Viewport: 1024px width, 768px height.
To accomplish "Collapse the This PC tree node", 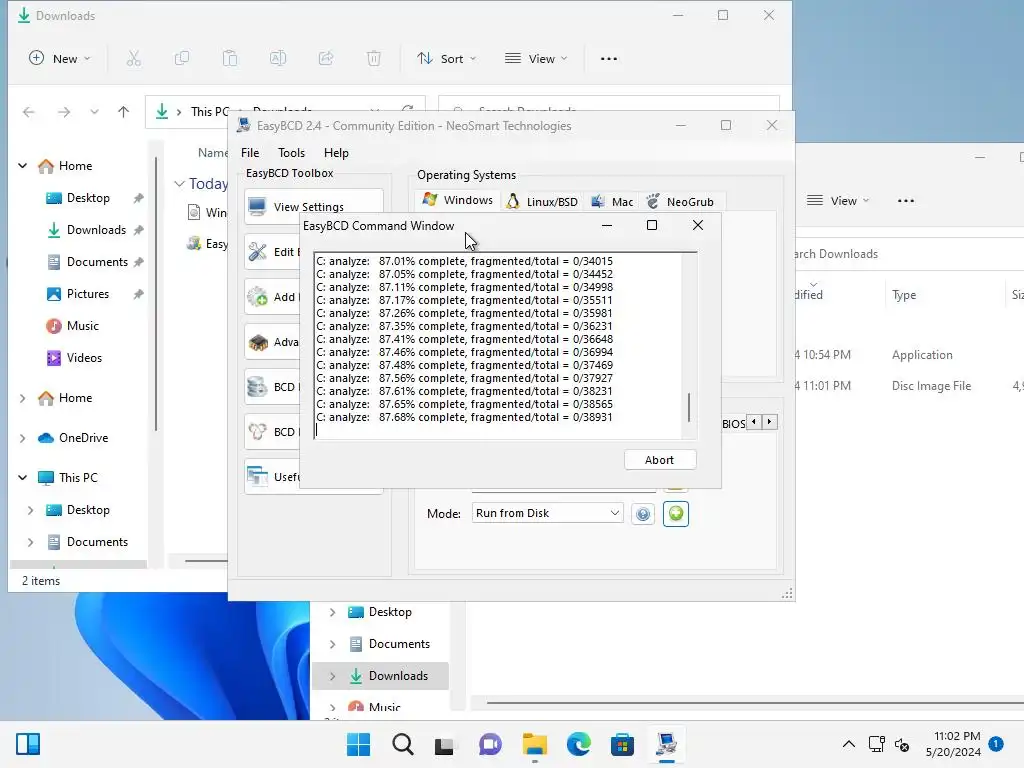I will 23,477.
